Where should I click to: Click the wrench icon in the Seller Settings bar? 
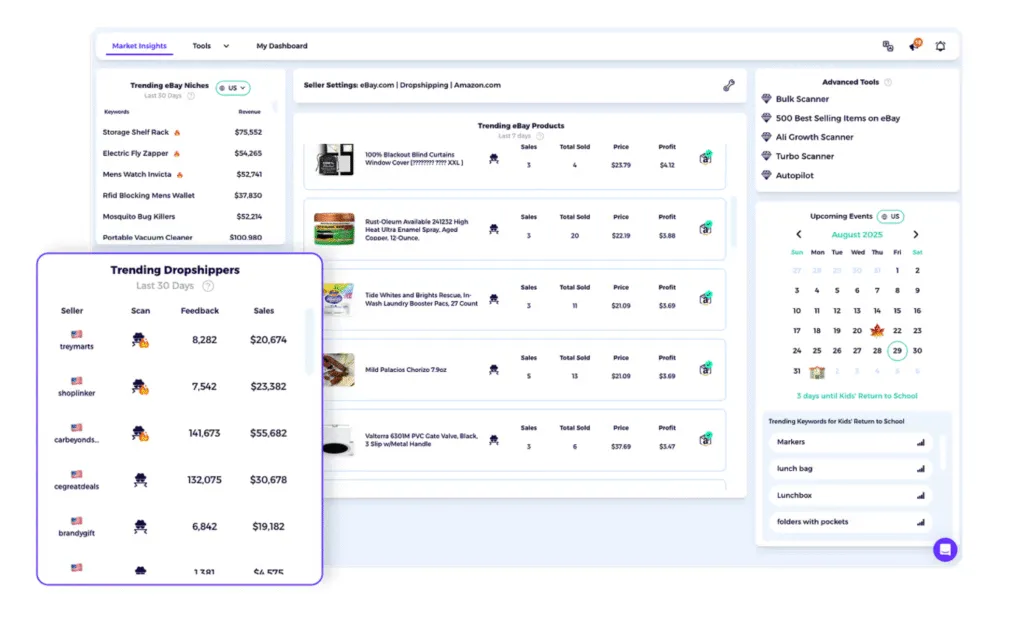(x=728, y=85)
